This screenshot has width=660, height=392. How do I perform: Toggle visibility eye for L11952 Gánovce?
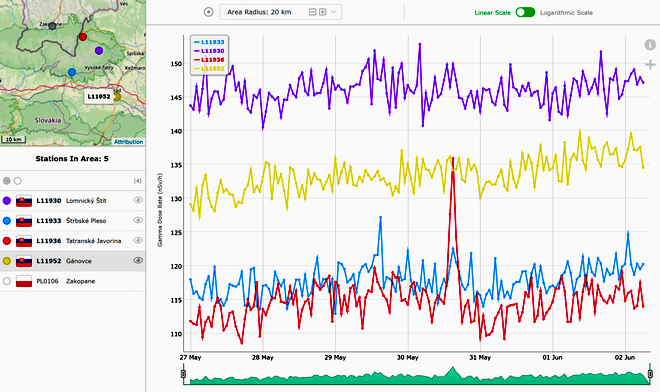(138, 261)
